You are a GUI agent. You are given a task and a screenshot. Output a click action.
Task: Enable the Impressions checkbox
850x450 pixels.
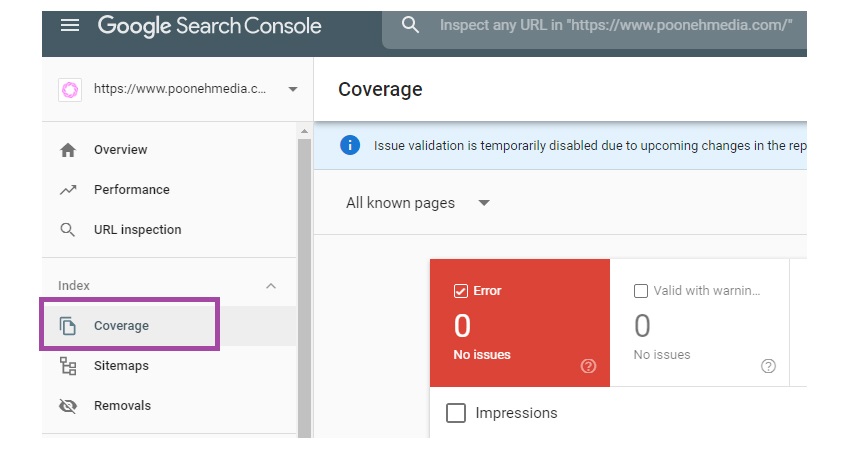456,413
